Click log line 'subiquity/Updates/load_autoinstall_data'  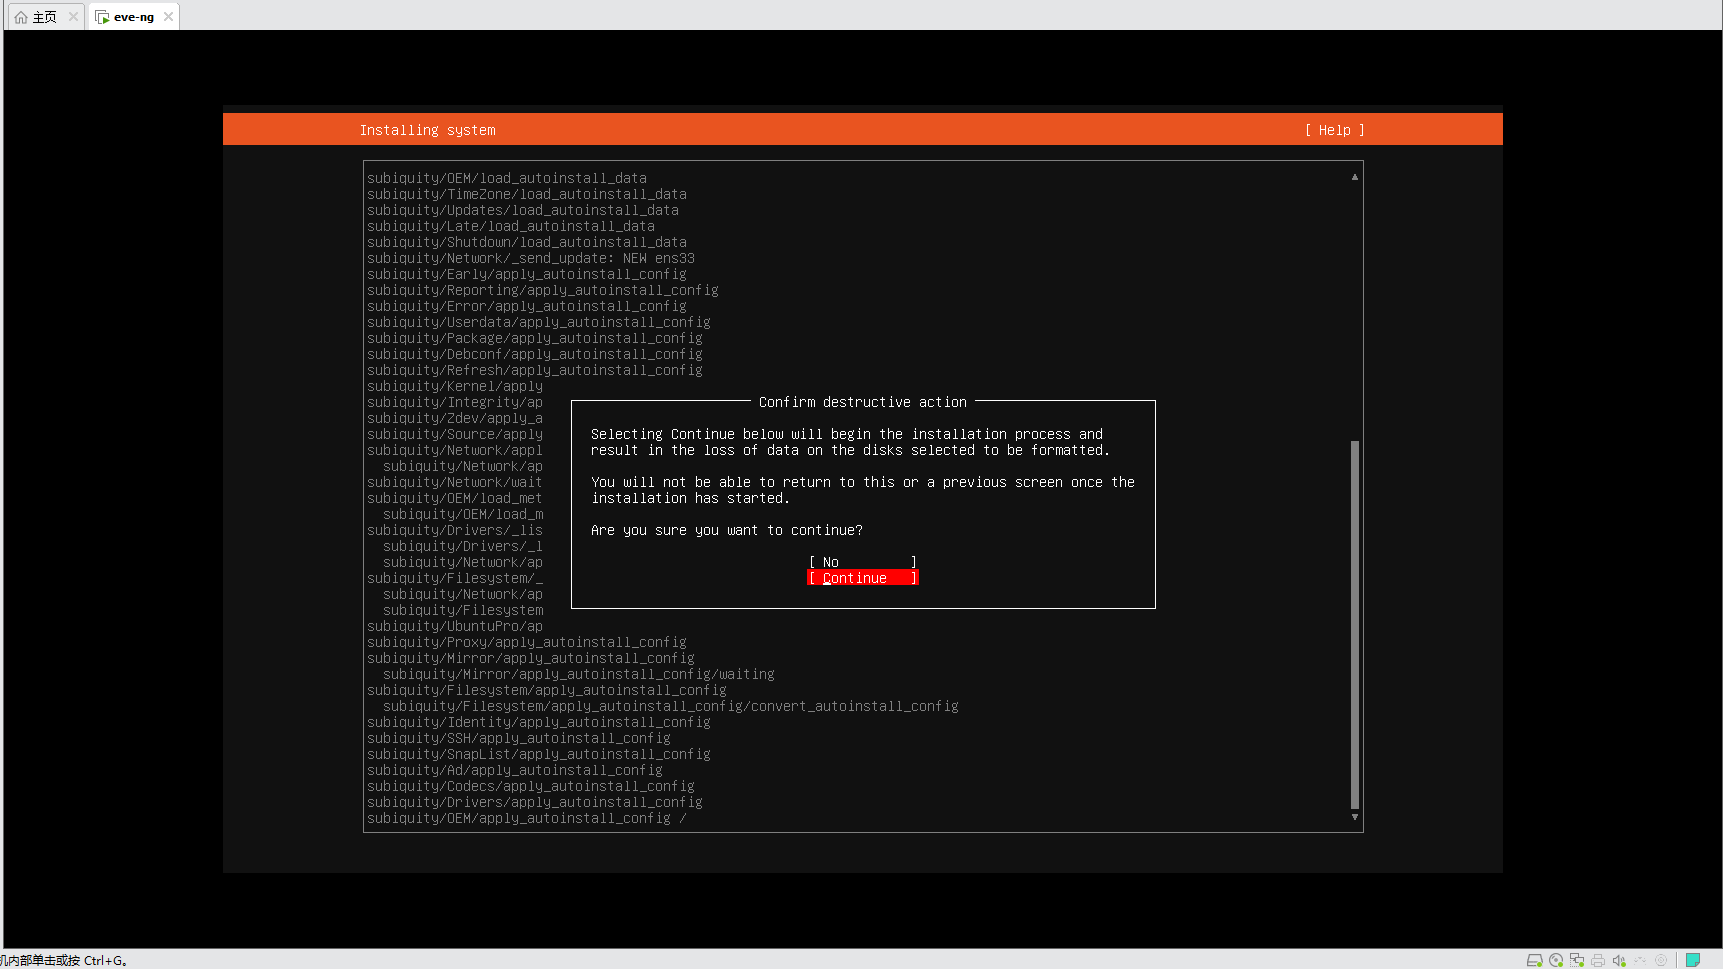tap(523, 210)
